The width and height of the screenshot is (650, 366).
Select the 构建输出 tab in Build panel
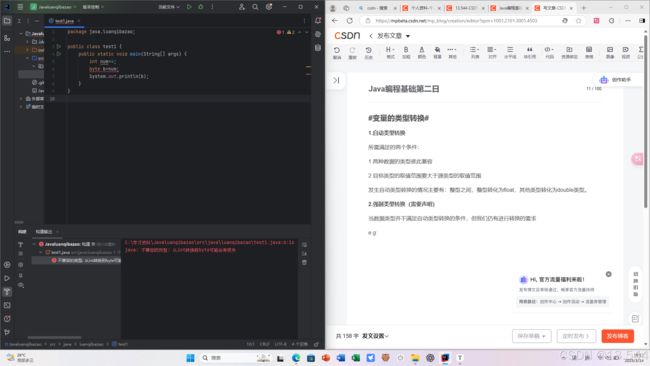pyautogui.click(x=44, y=232)
